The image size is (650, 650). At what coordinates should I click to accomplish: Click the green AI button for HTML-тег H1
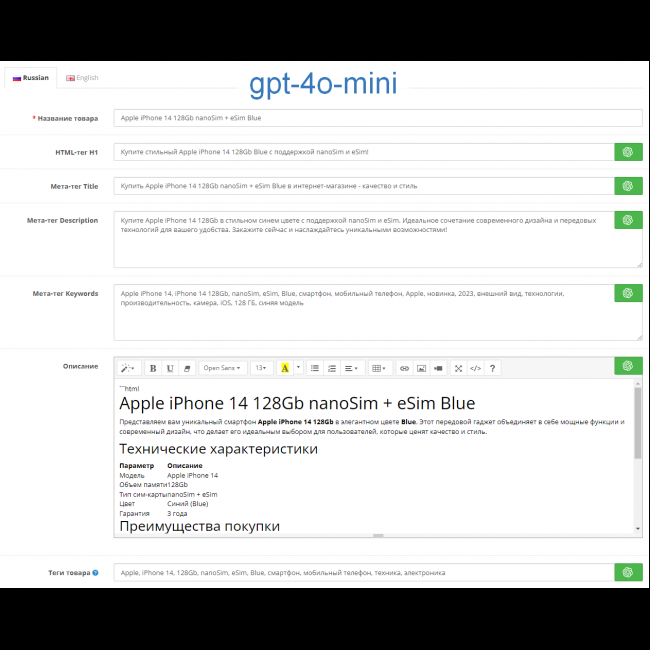pyautogui.click(x=628, y=152)
